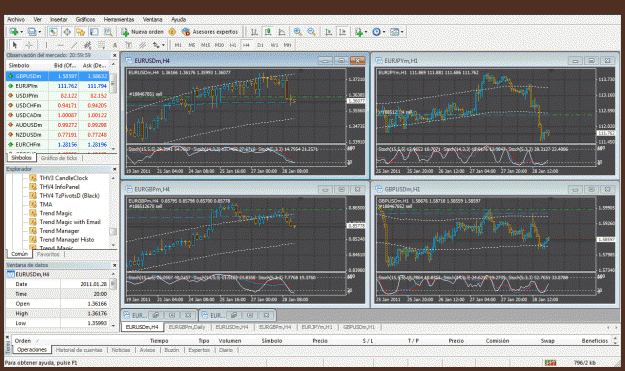
Task: Select the W1 timeframe button
Action: point(274,45)
